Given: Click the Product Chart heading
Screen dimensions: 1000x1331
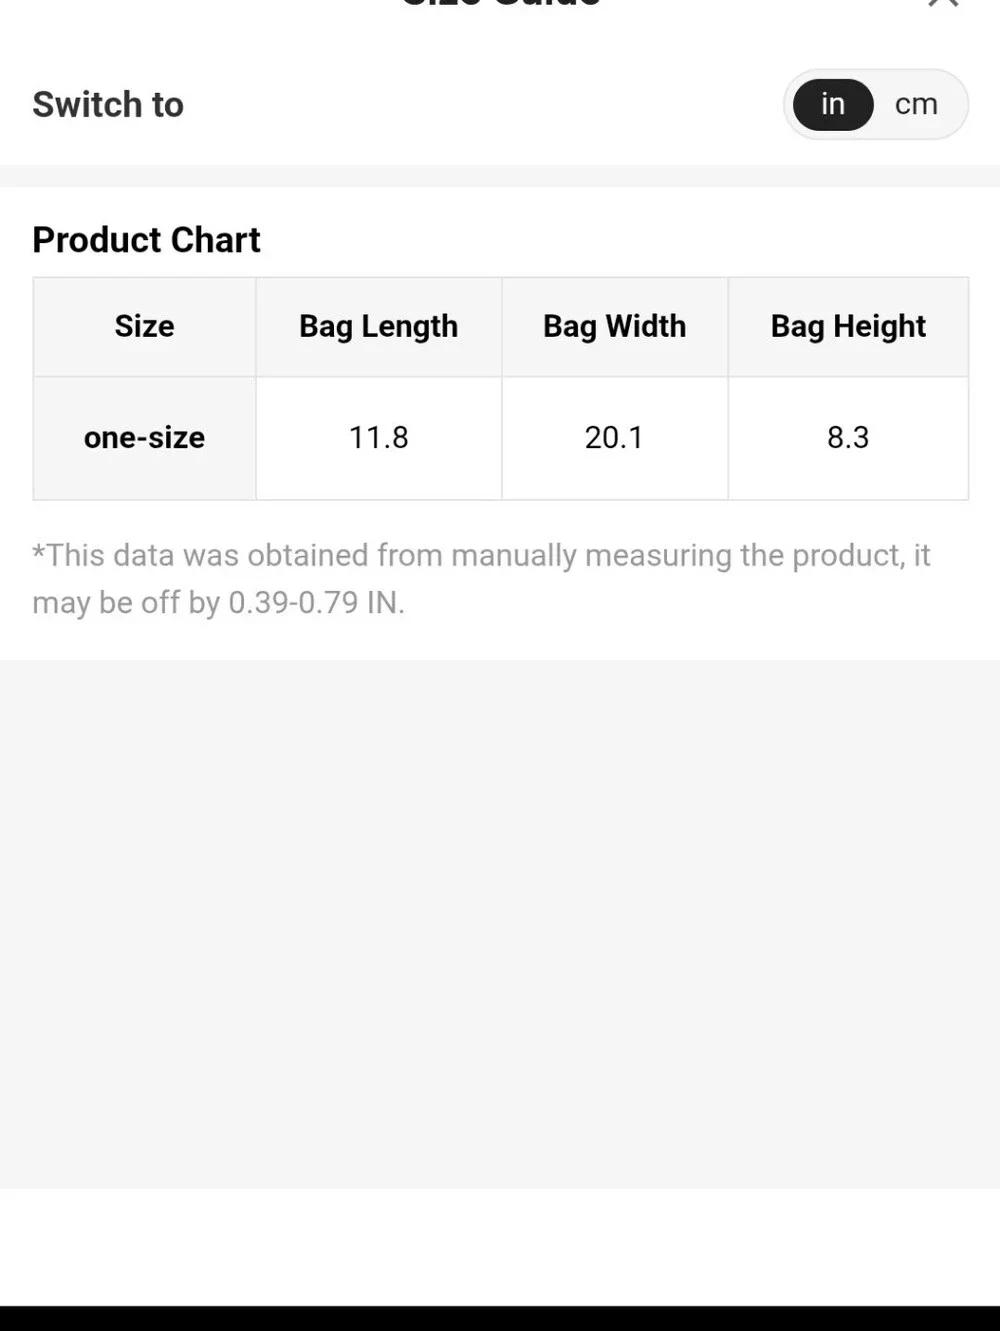Looking at the screenshot, I should pos(146,240).
